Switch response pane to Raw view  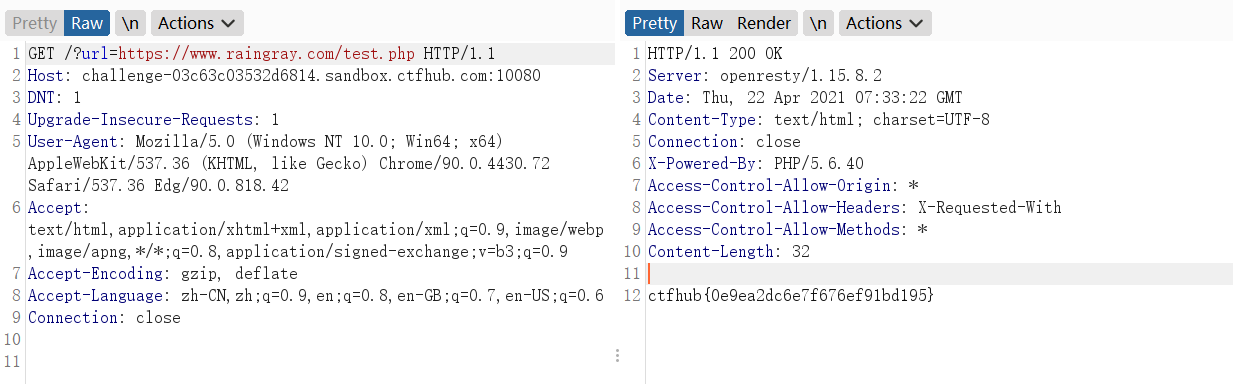(707, 23)
